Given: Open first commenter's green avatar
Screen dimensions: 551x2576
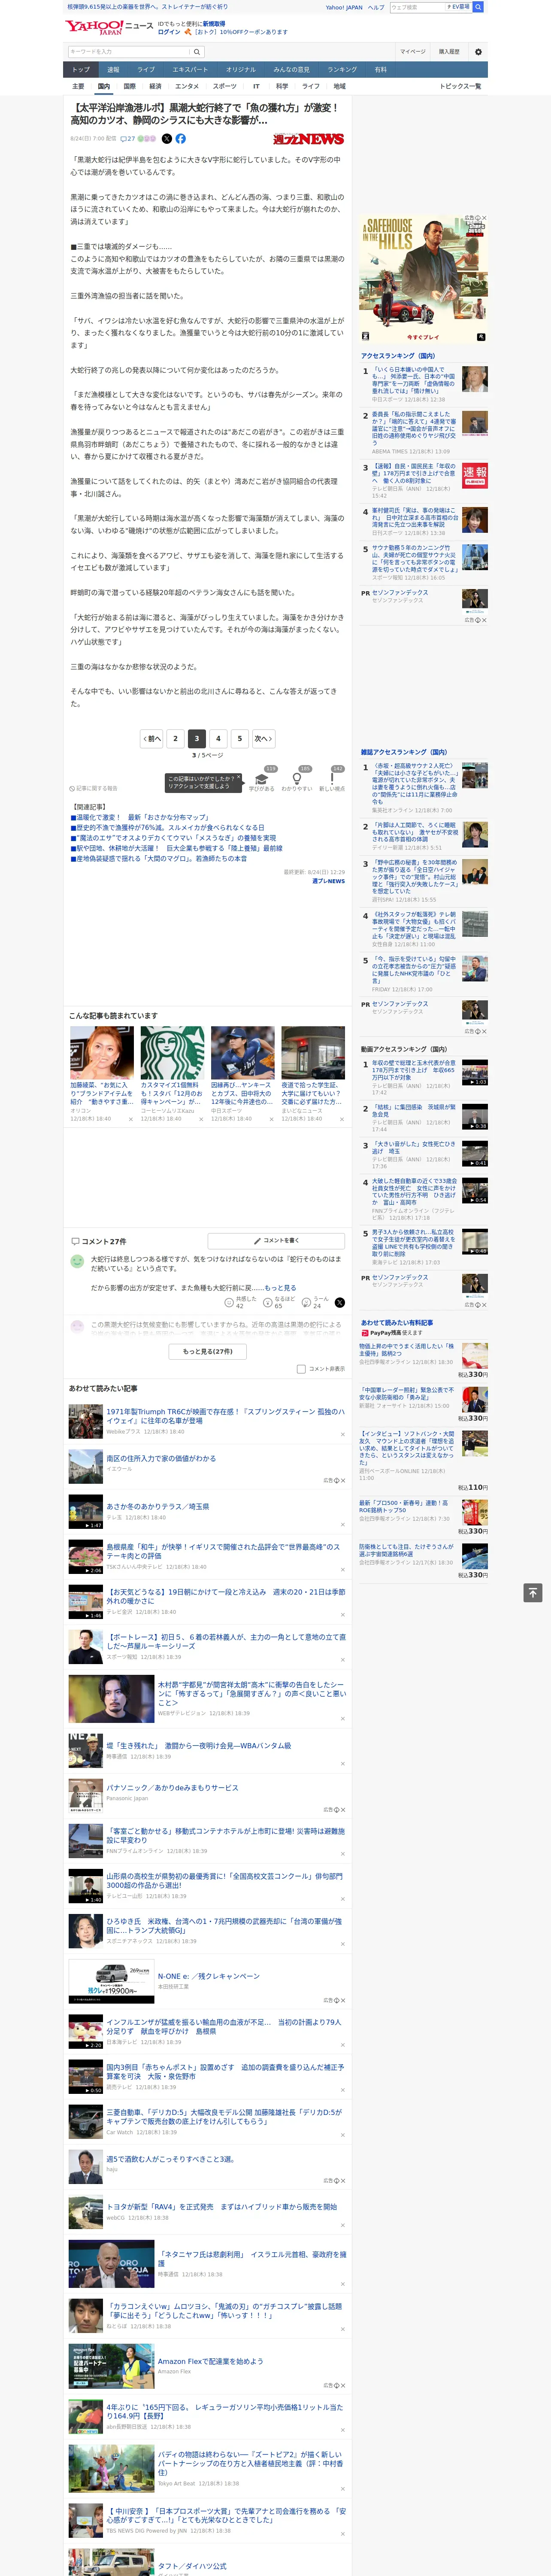Looking at the screenshot, I should tap(77, 1262).
